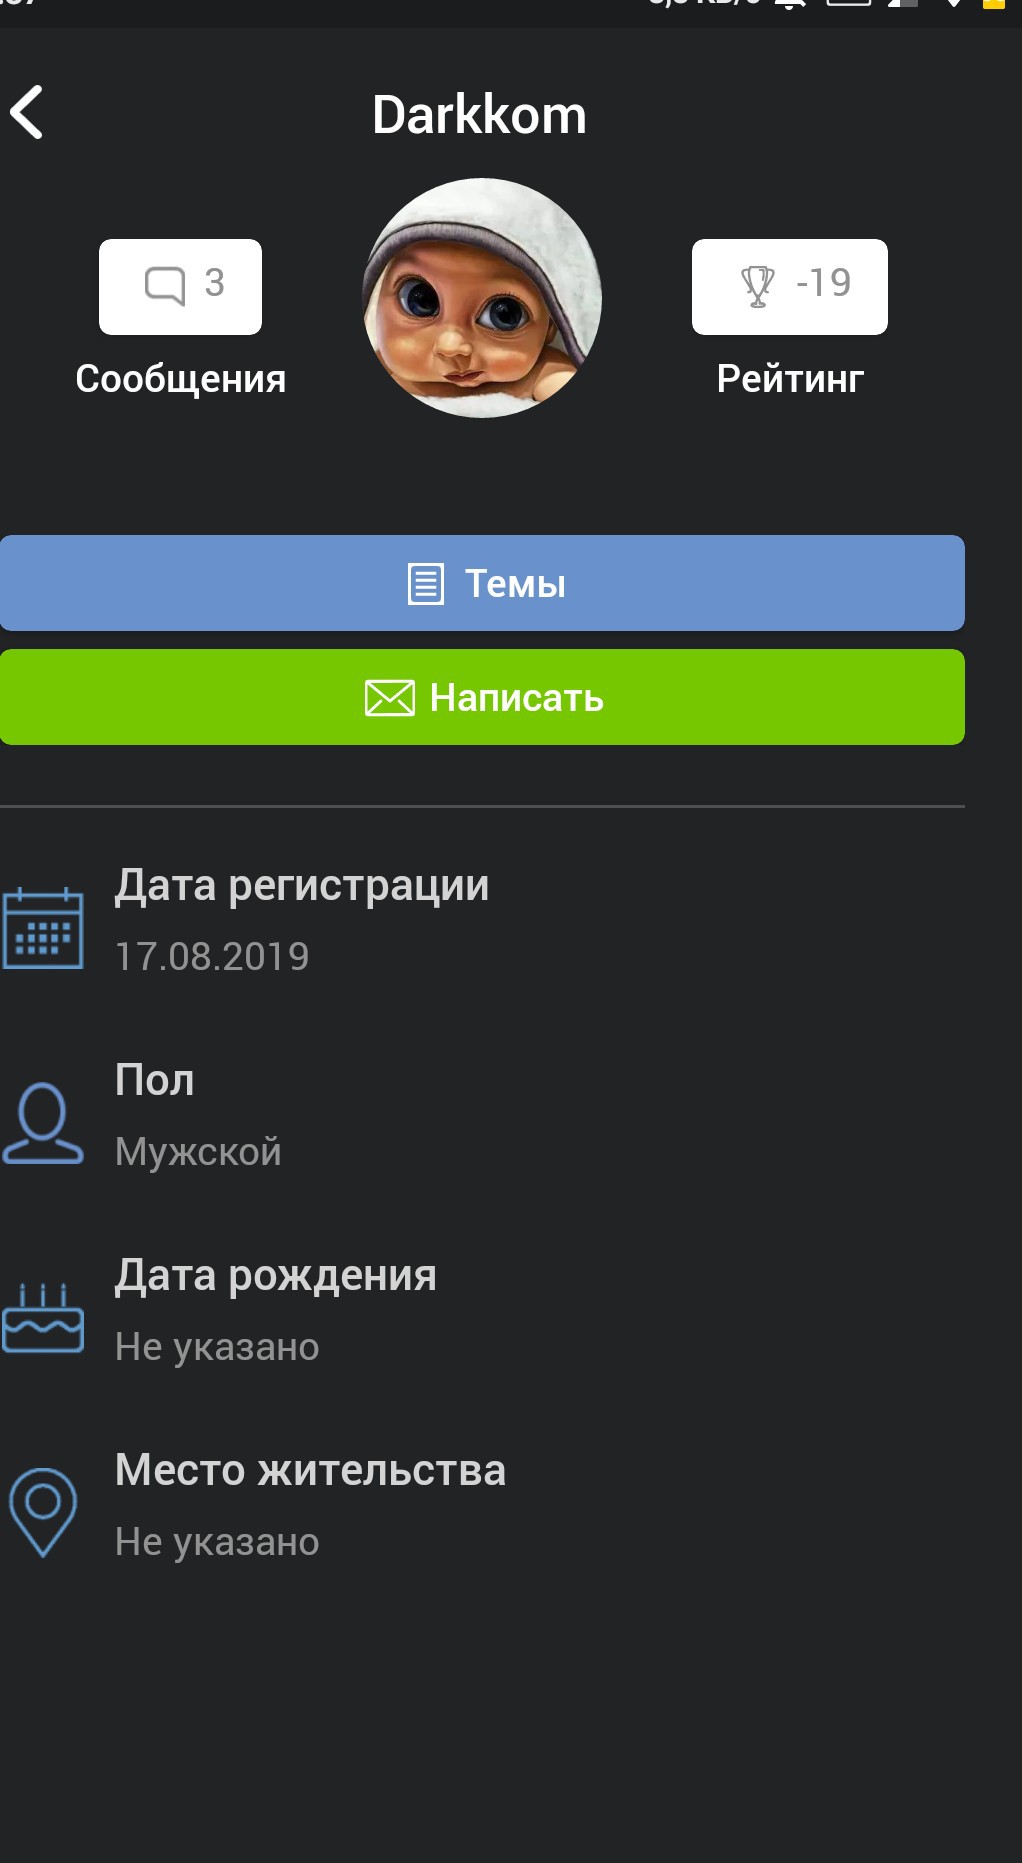Tap the trophy rating icon
The height and width of the screenshot is (1863, 1022).
(x=757, y=286)
